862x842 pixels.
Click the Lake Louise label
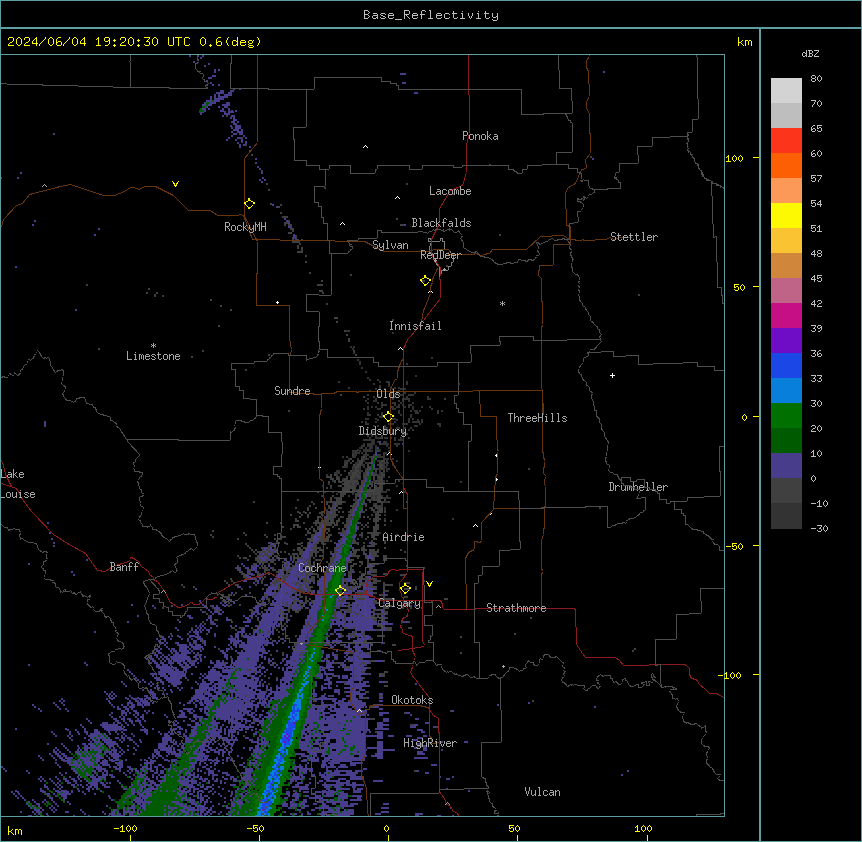click(18, 484)
